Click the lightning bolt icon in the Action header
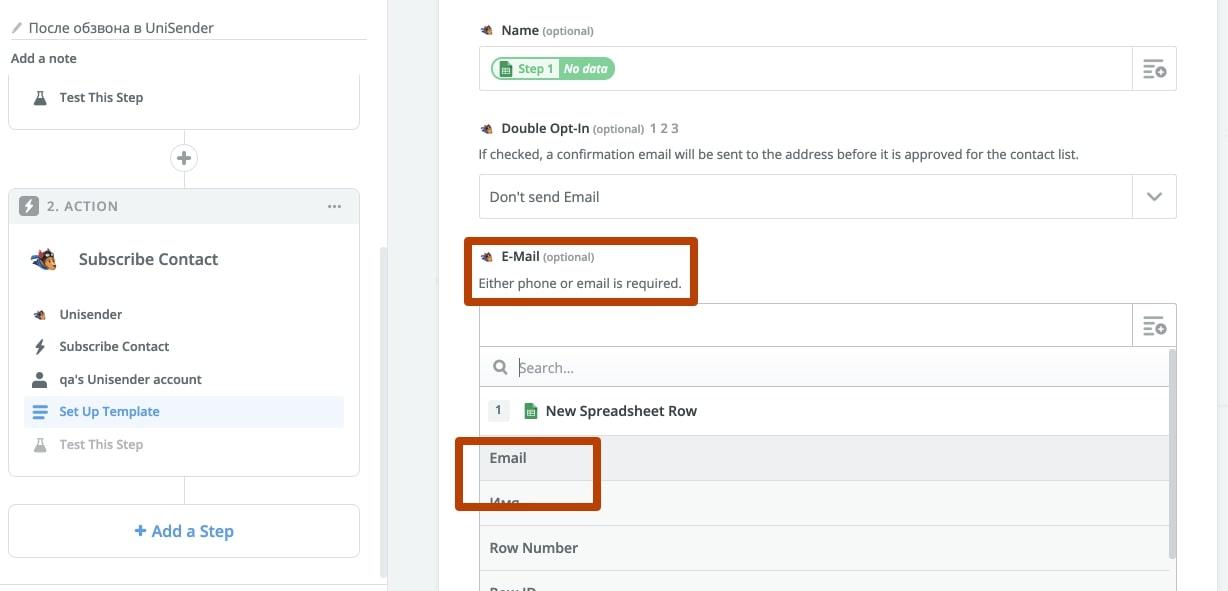 pos(29,206)
